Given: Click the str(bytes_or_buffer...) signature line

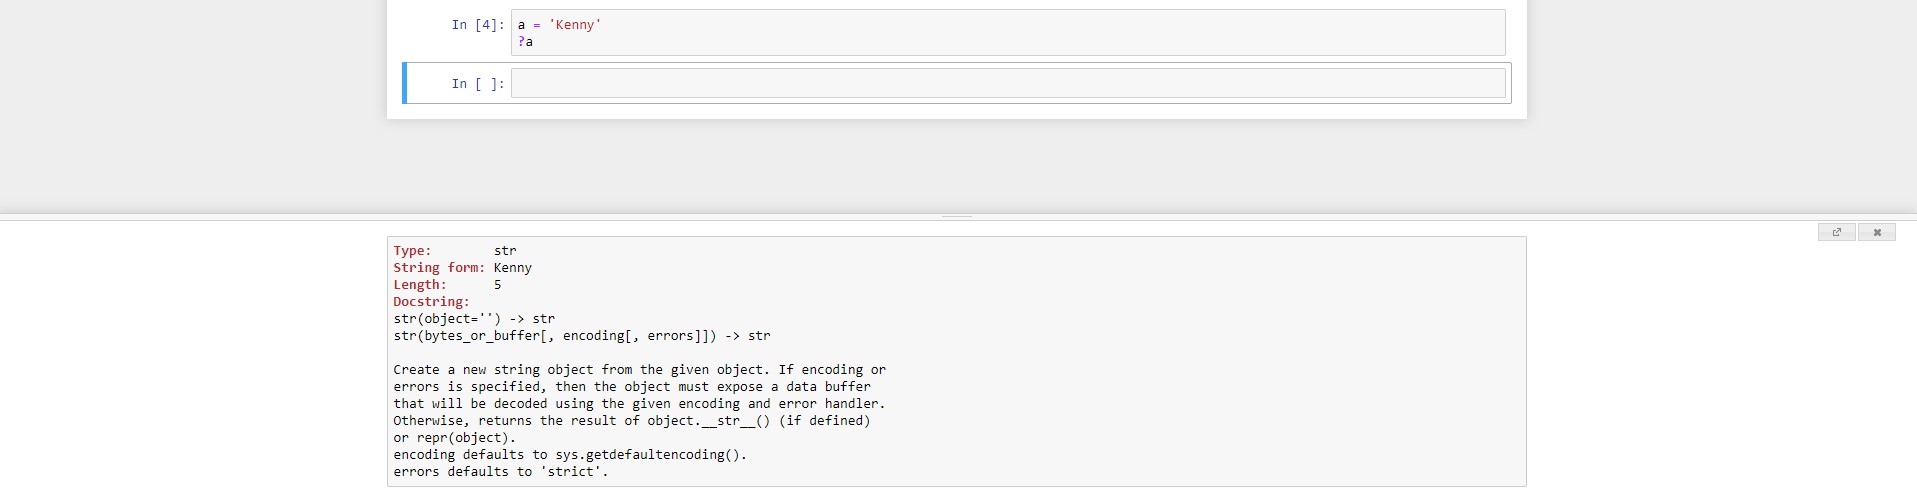Looking at the screenshot, I should point(581,336).
